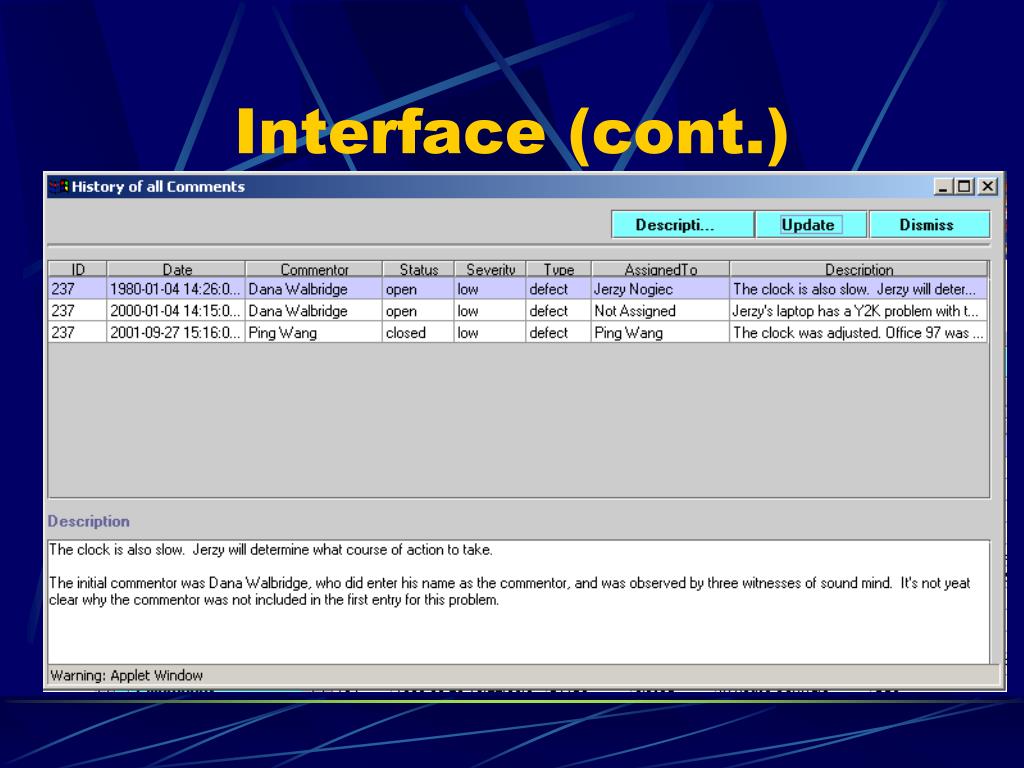Click 'The clock is also slow' description cell
This screenshot has width=1024, height=768.
[x=859, y=289]
